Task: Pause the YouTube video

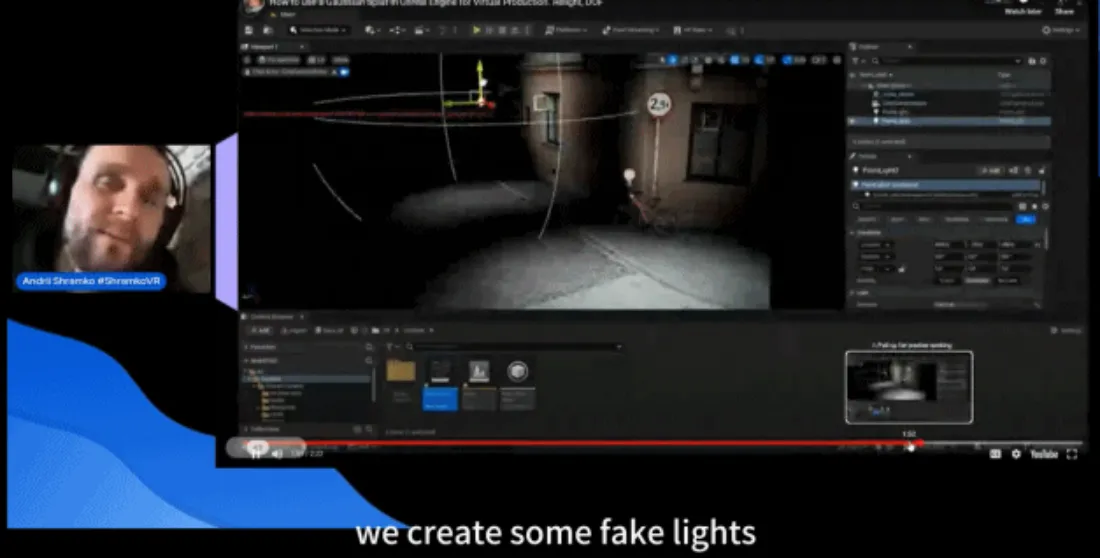Action: (256, 454)
